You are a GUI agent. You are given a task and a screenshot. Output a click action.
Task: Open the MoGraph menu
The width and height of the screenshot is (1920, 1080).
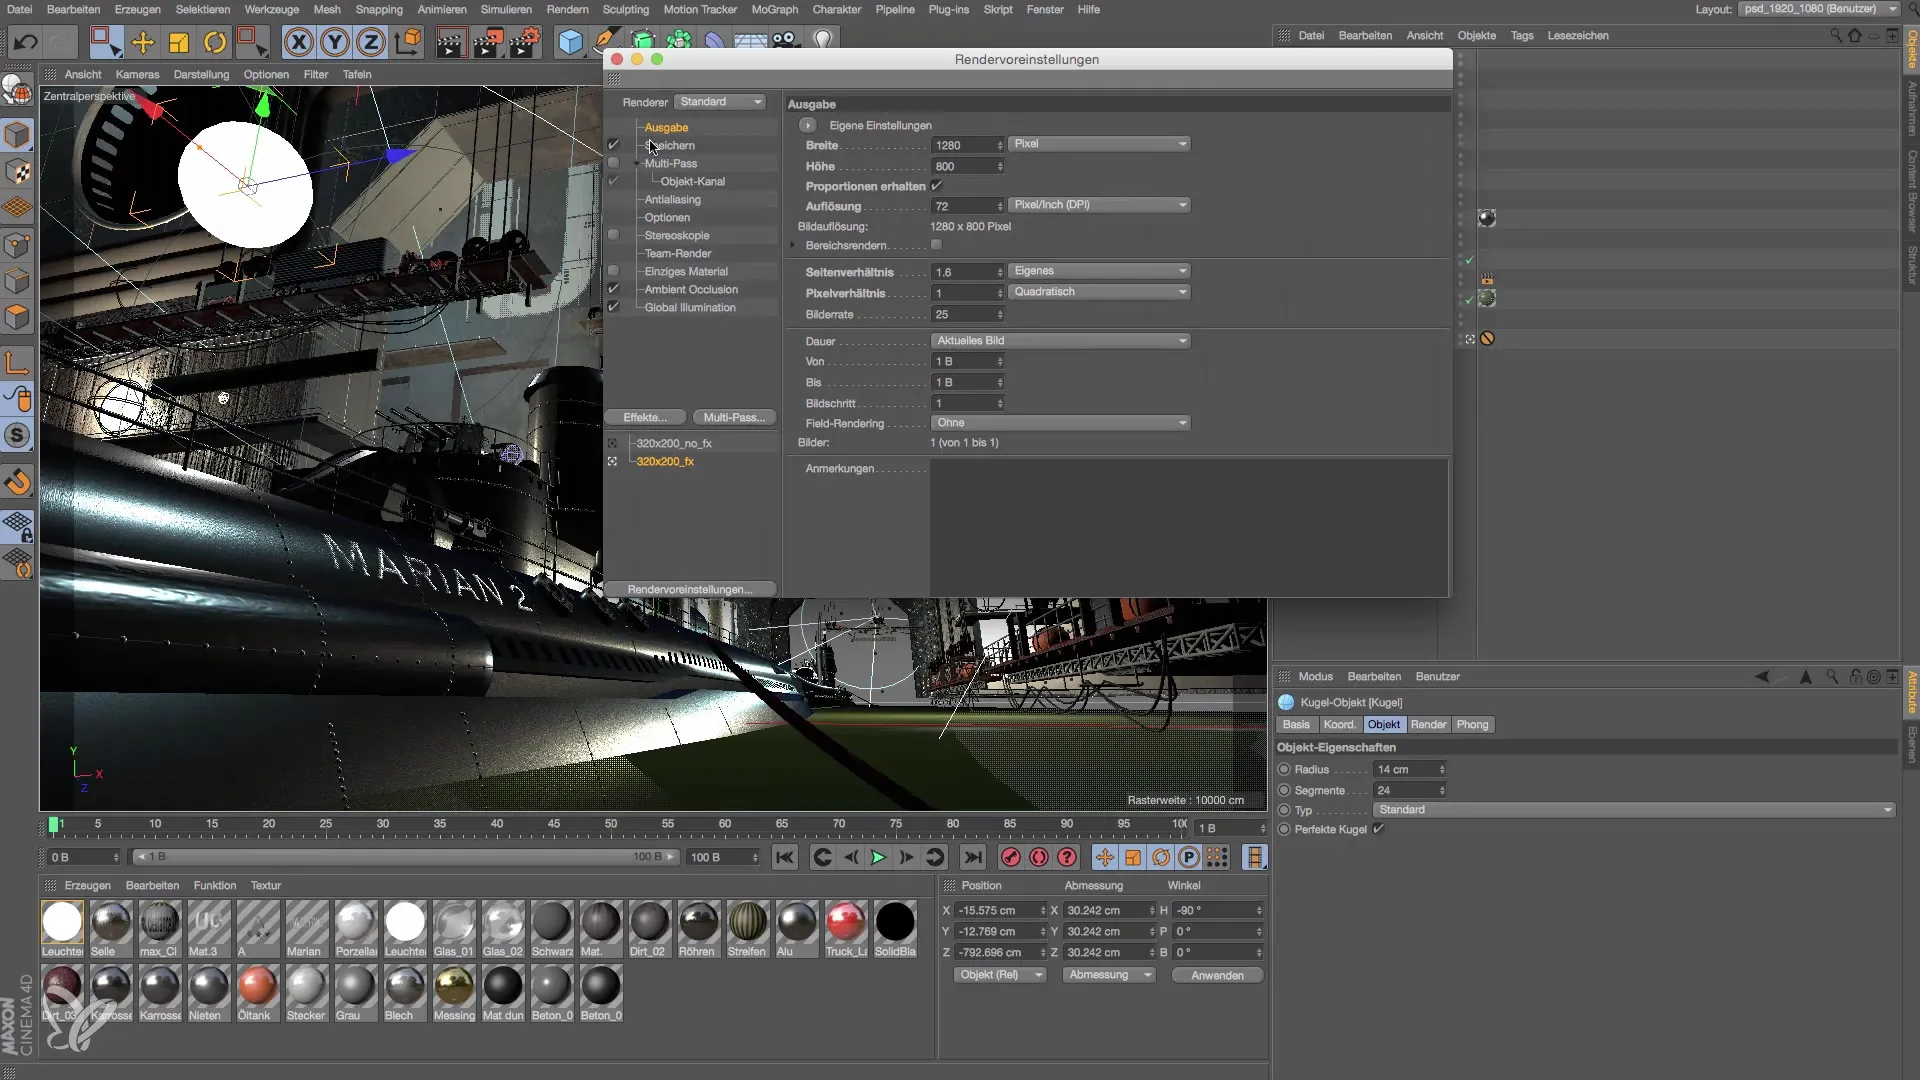[x=775, y=9]
